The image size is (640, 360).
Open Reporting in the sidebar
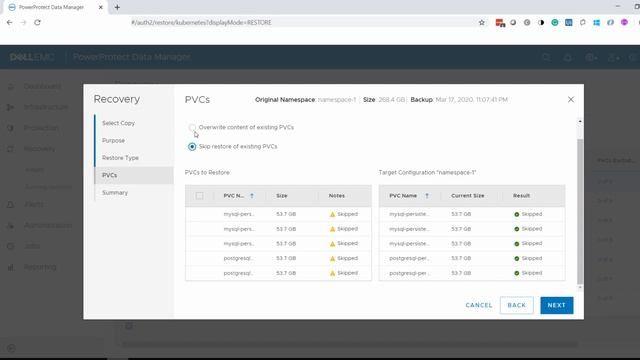tap(40, 267)
